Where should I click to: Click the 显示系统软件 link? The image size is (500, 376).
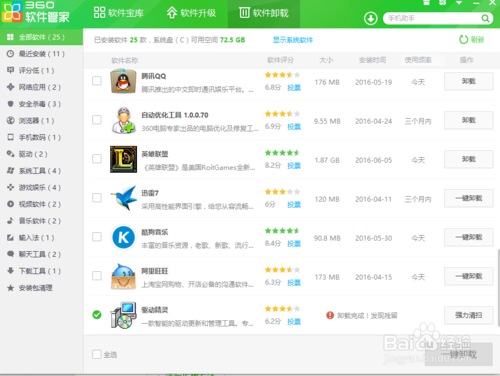click(293, 40)
